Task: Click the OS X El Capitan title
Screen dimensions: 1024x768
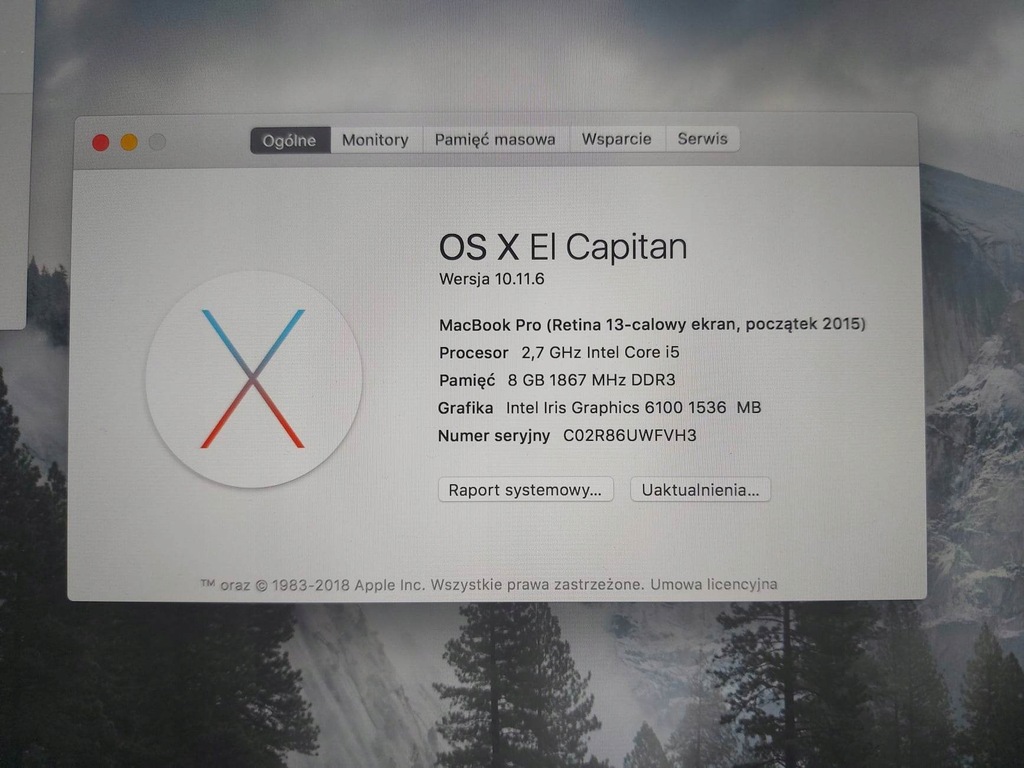Action: click(563, 247)
